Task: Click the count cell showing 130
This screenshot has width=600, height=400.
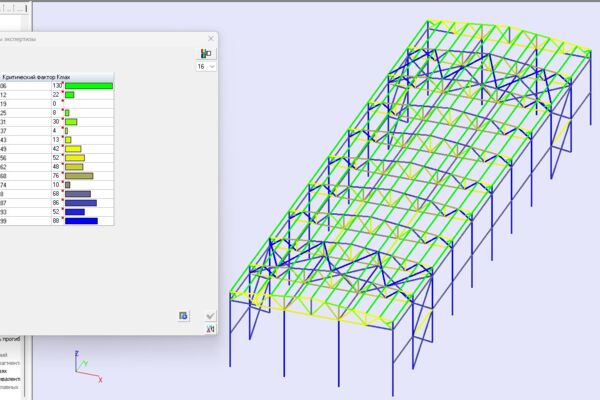Action: pyautogui.click(x=58, y=86)
